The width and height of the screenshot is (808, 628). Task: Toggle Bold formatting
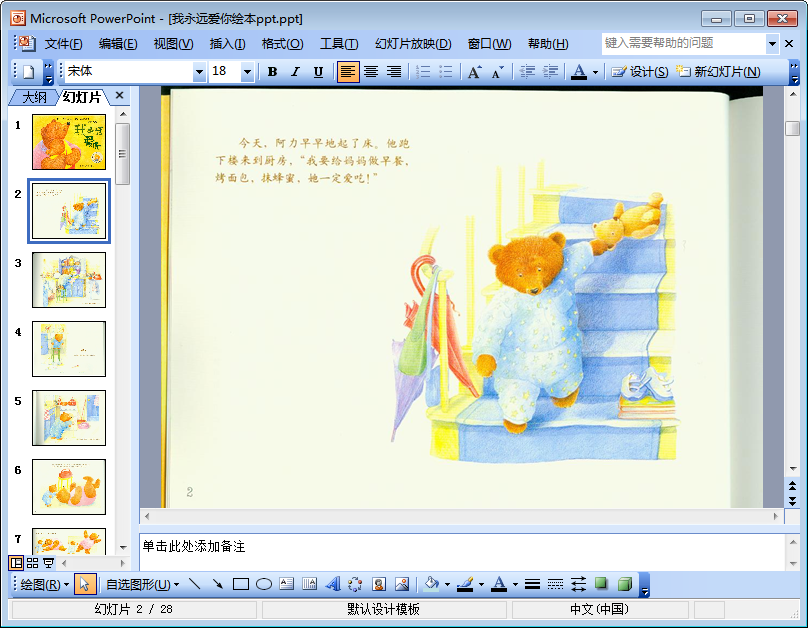tap(273, 72)
